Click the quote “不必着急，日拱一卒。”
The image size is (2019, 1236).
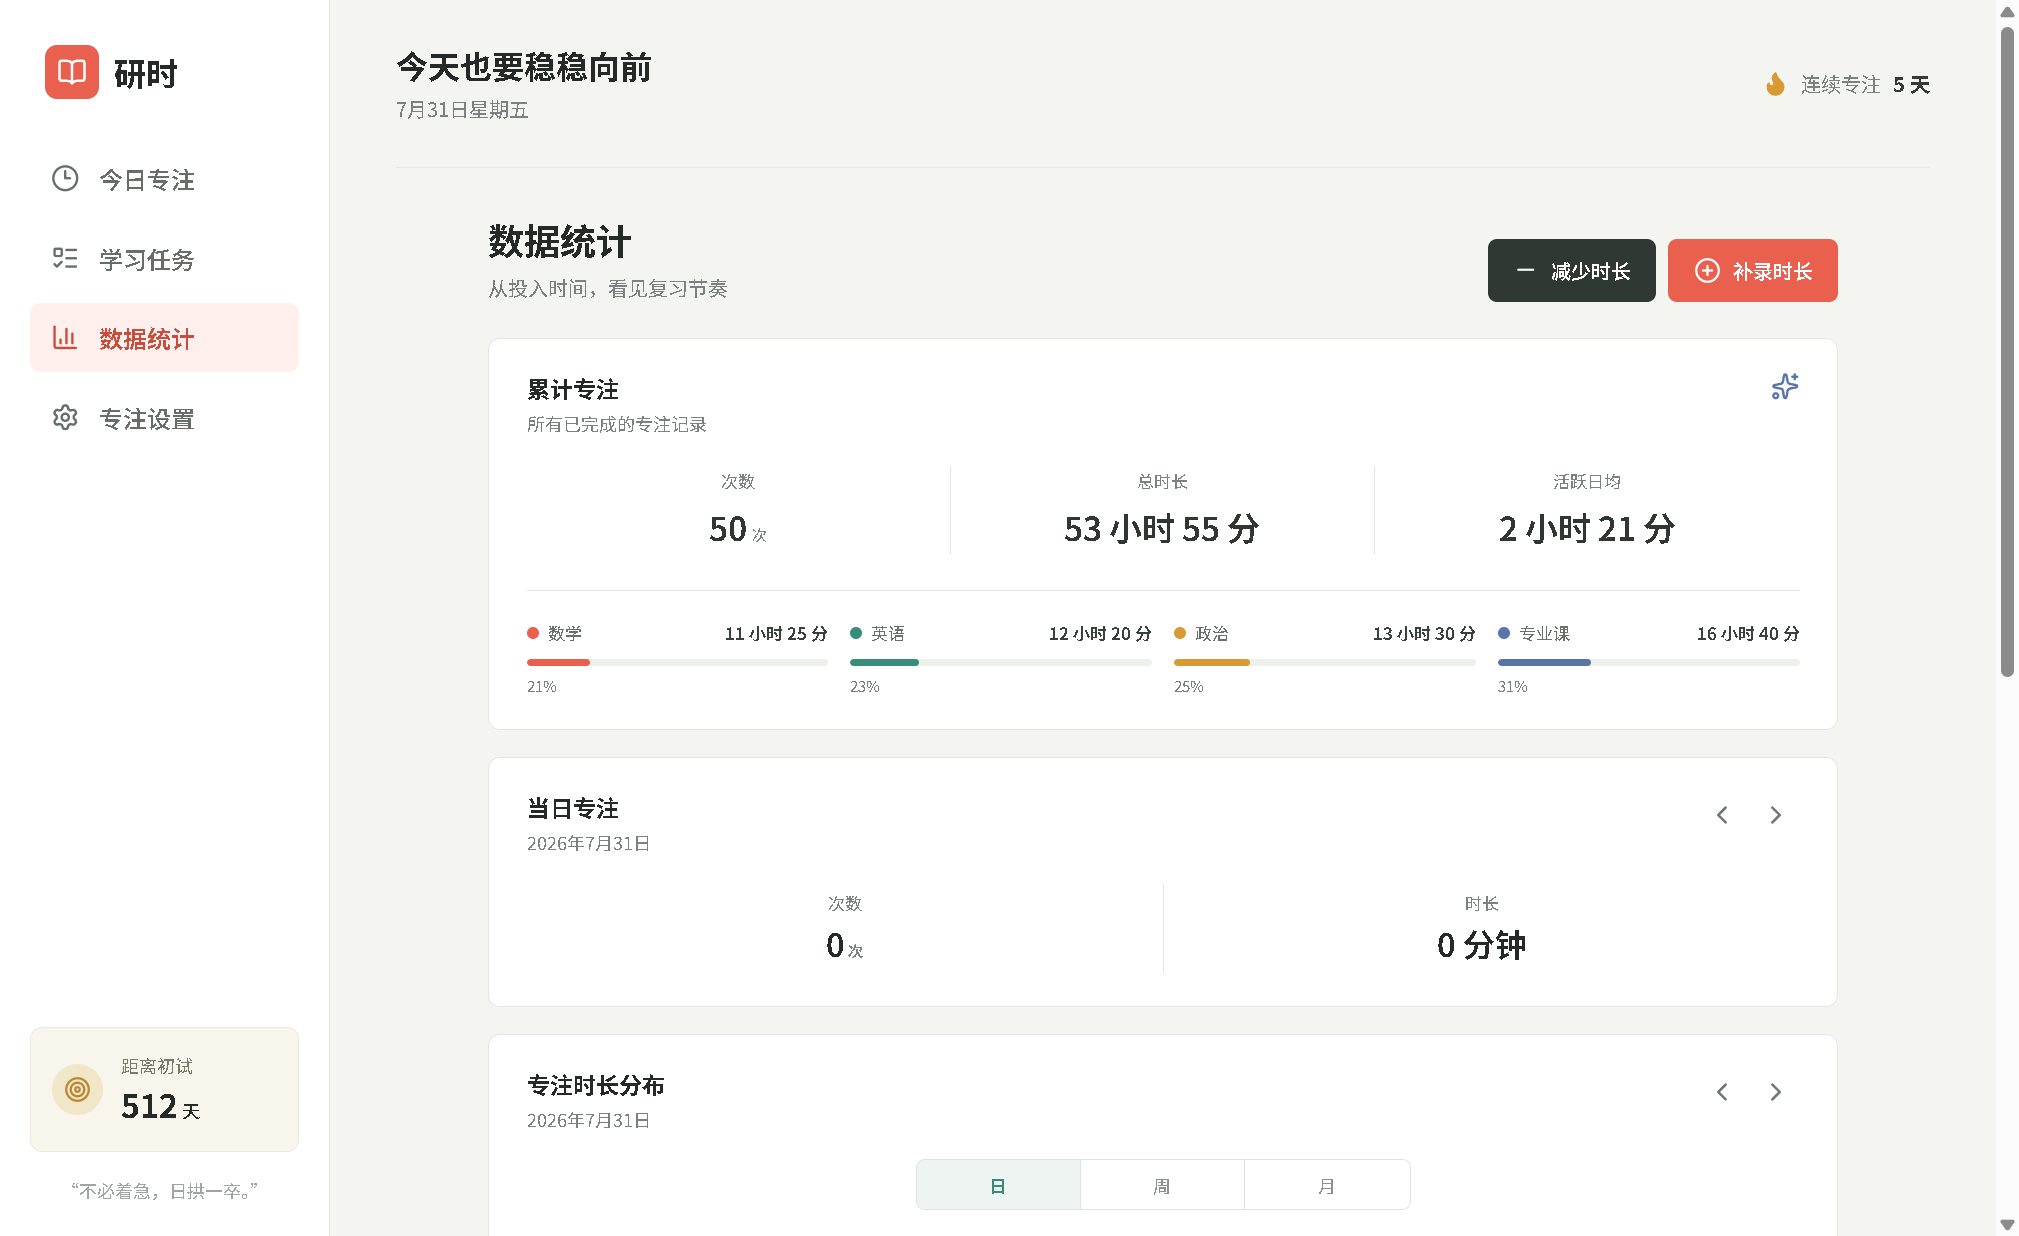tap(164, 1191)
